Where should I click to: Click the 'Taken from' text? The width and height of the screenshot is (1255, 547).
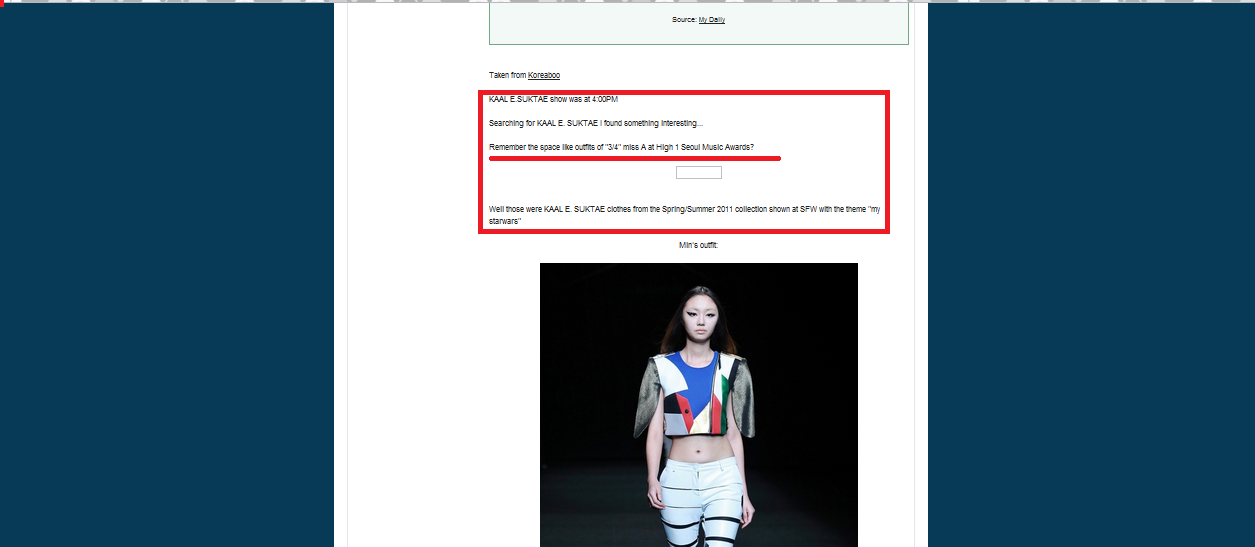(x=507, y=75)
